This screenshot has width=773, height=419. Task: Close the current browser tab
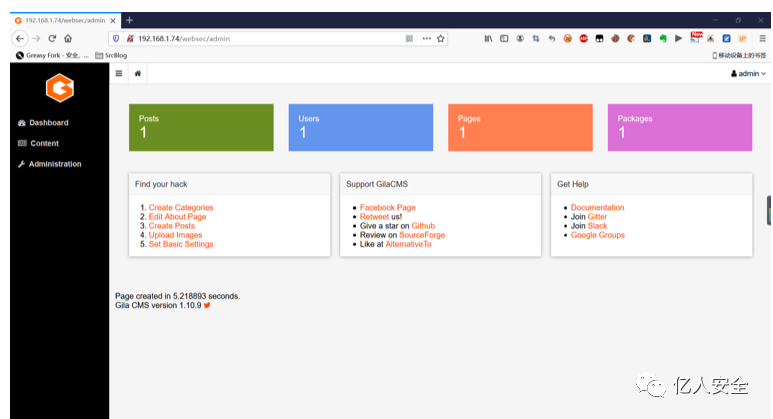click(113, 21)
